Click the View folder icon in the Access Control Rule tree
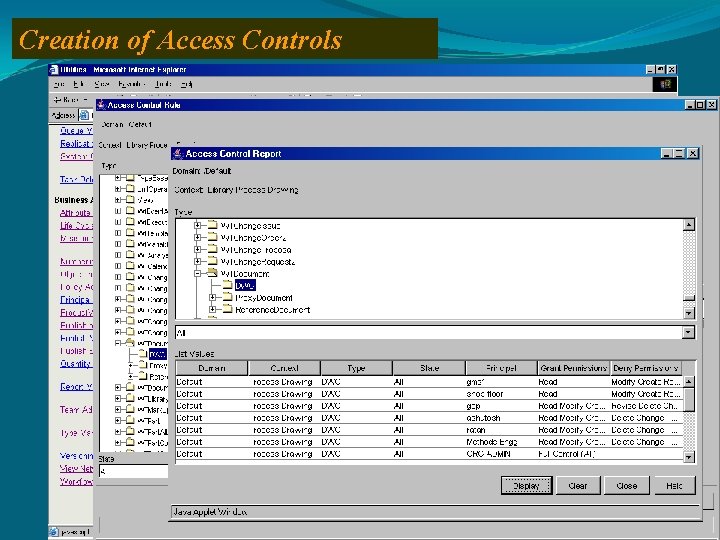The height and width of the screenshot is (540, 720). point(130,200)
